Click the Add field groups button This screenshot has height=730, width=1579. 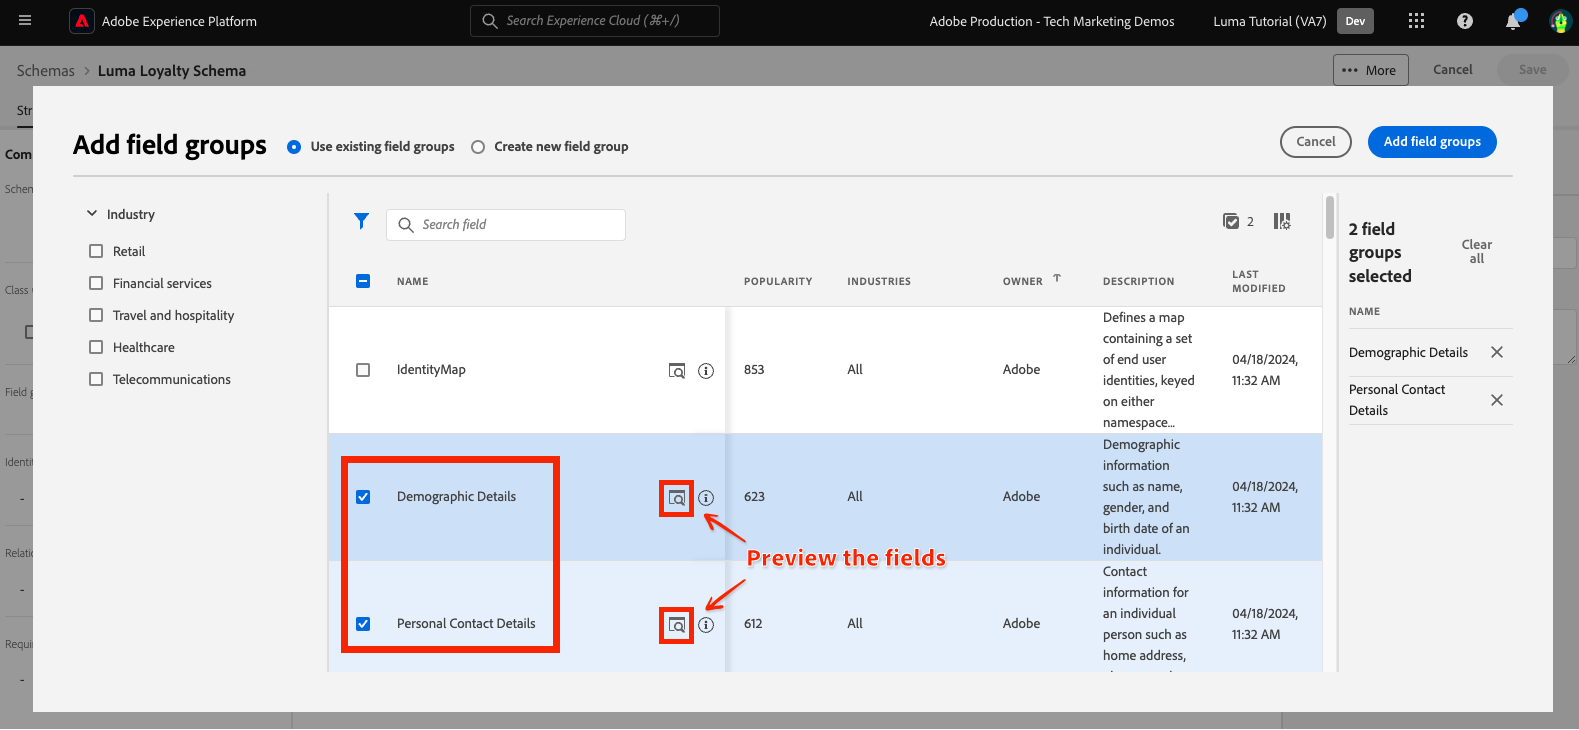[1432, 142]
